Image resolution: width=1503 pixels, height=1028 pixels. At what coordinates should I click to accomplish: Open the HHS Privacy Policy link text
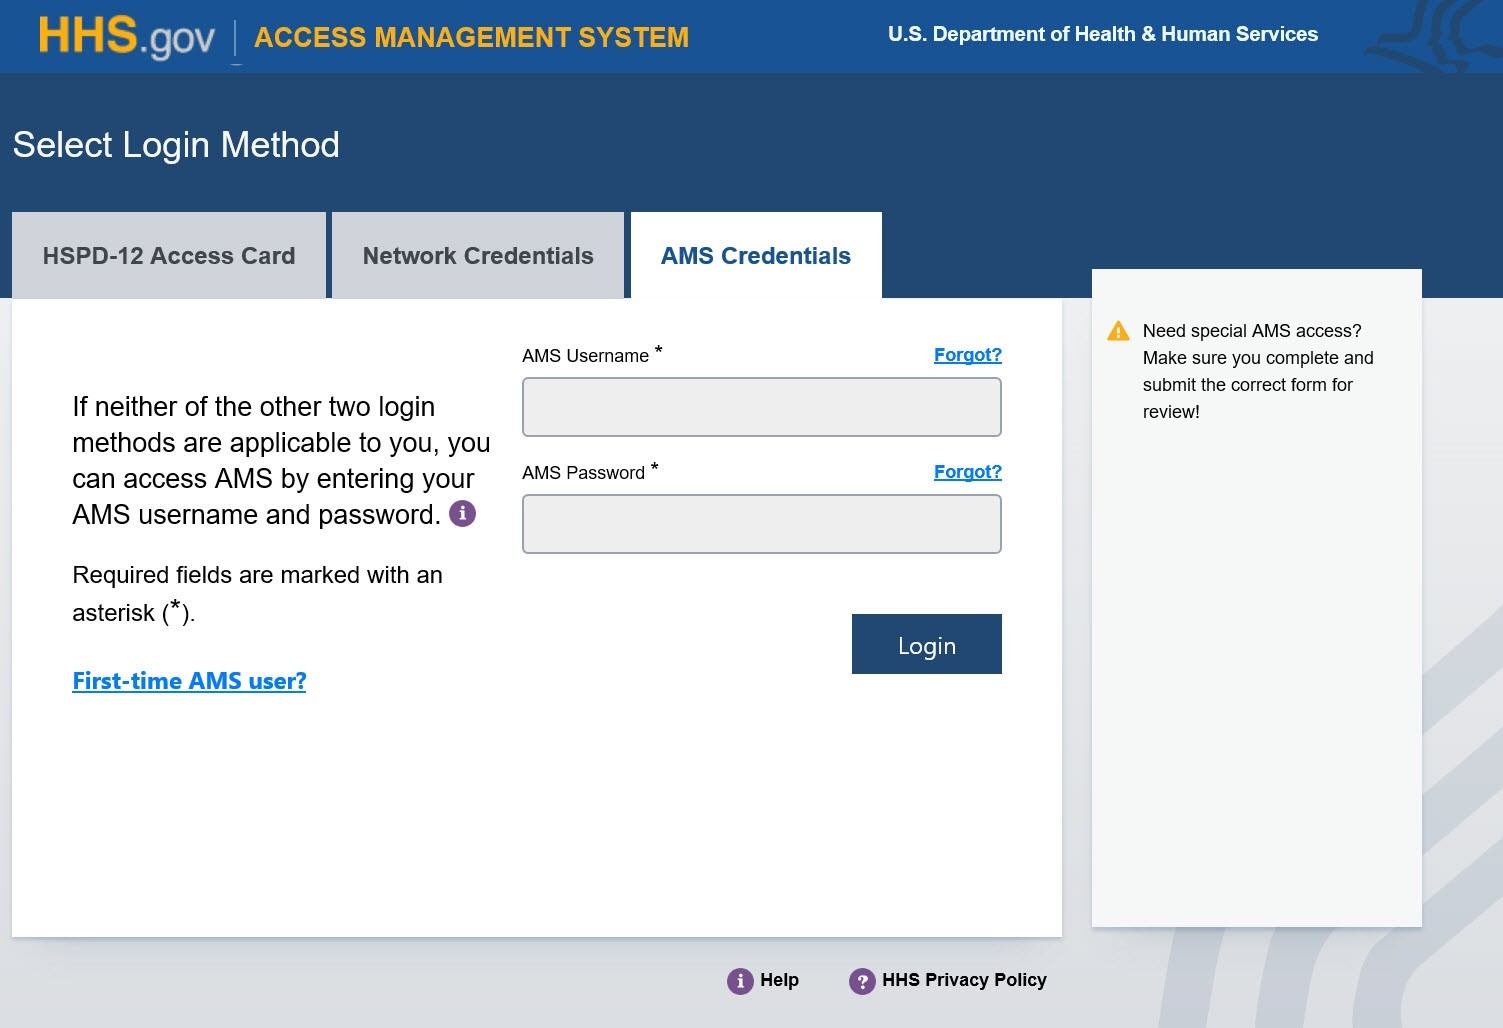pyautogui.click(x=964, y=980)
